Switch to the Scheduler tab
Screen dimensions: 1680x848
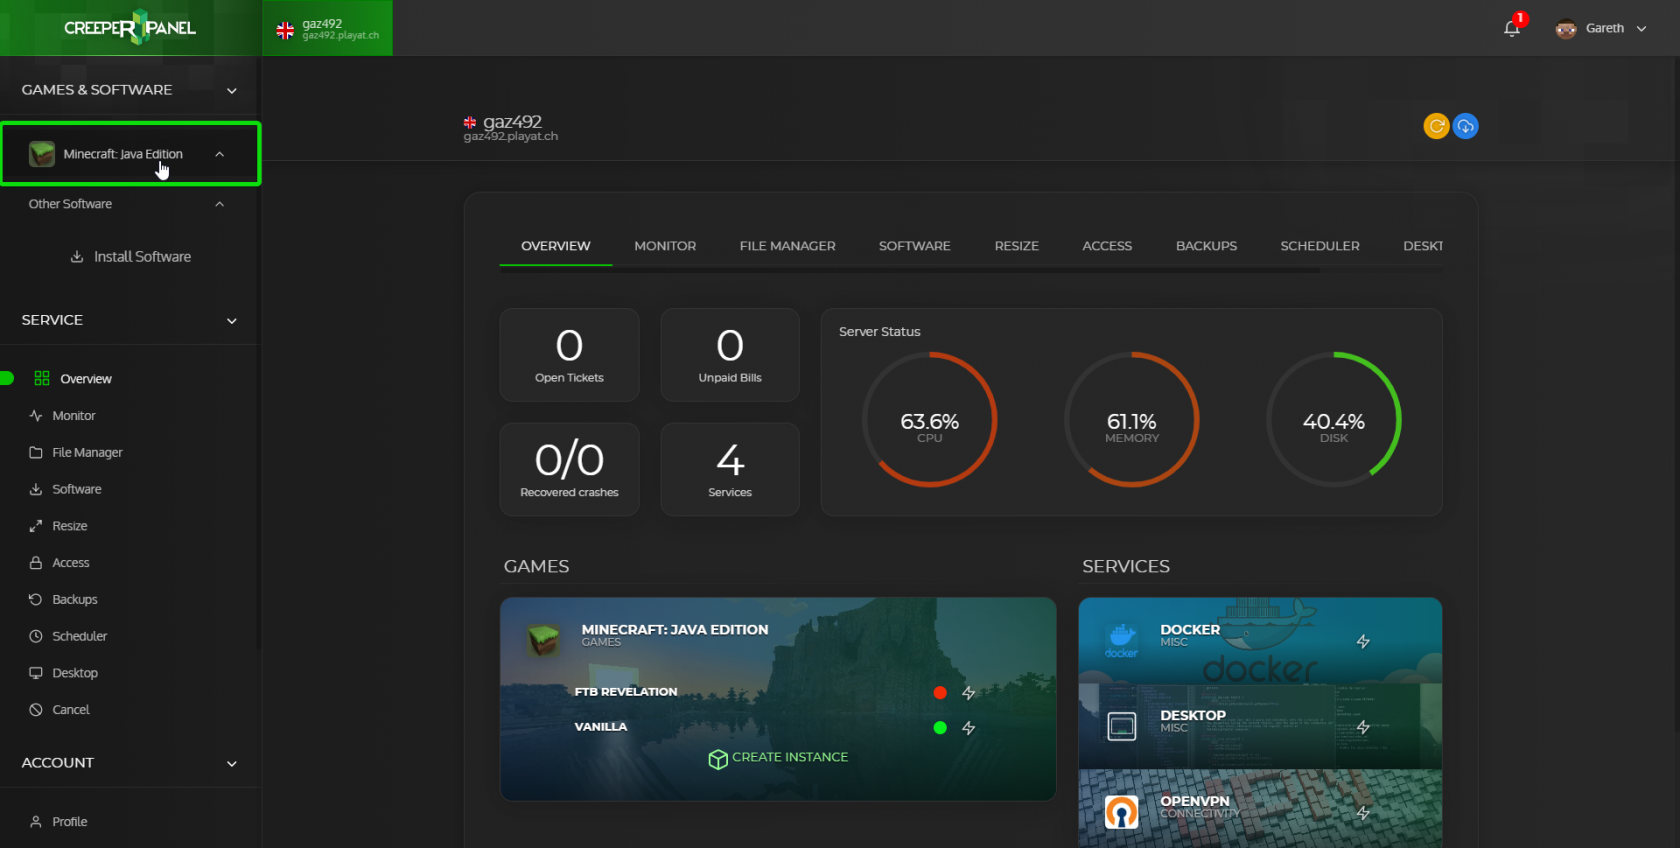[1320, 246]
